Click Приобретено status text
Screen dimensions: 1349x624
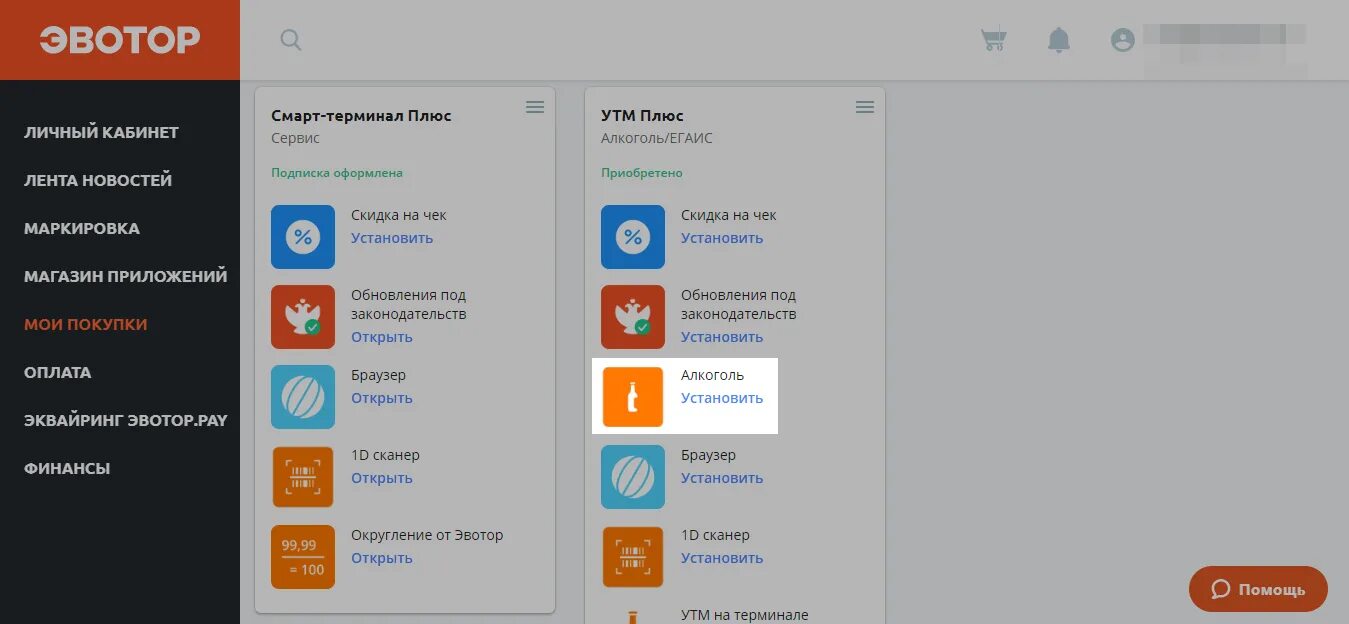[642, 173]
